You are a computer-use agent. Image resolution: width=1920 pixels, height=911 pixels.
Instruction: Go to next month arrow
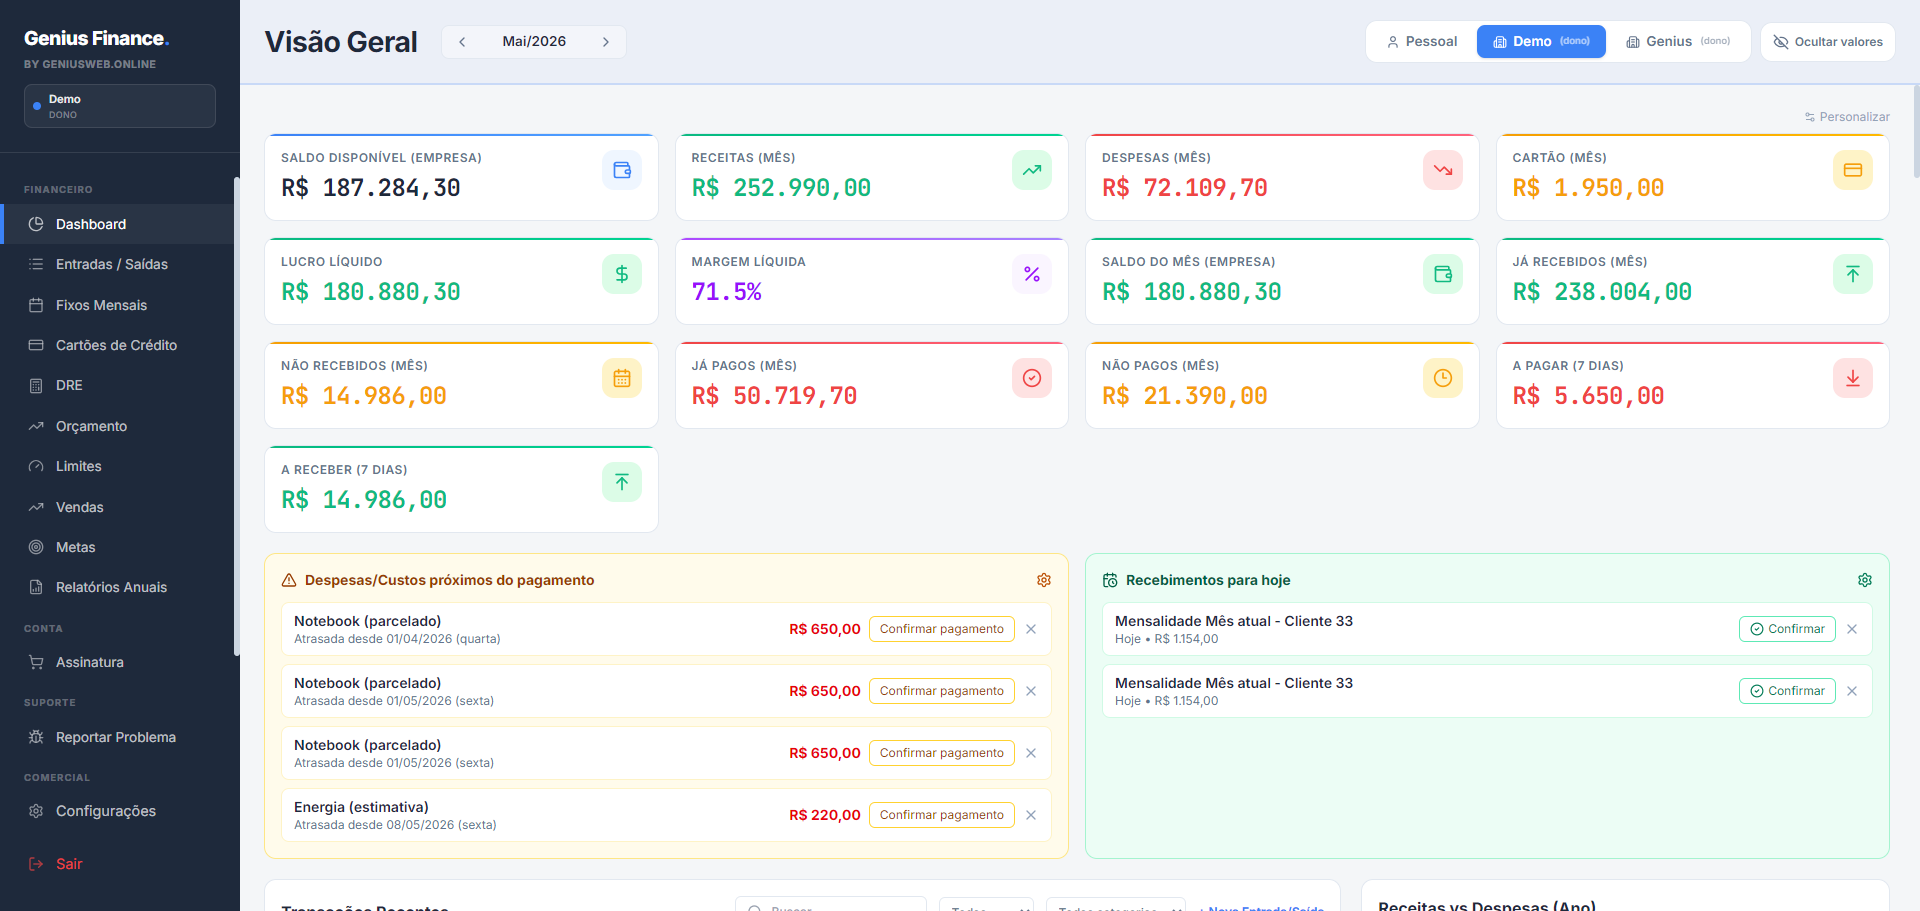[606, 42]
